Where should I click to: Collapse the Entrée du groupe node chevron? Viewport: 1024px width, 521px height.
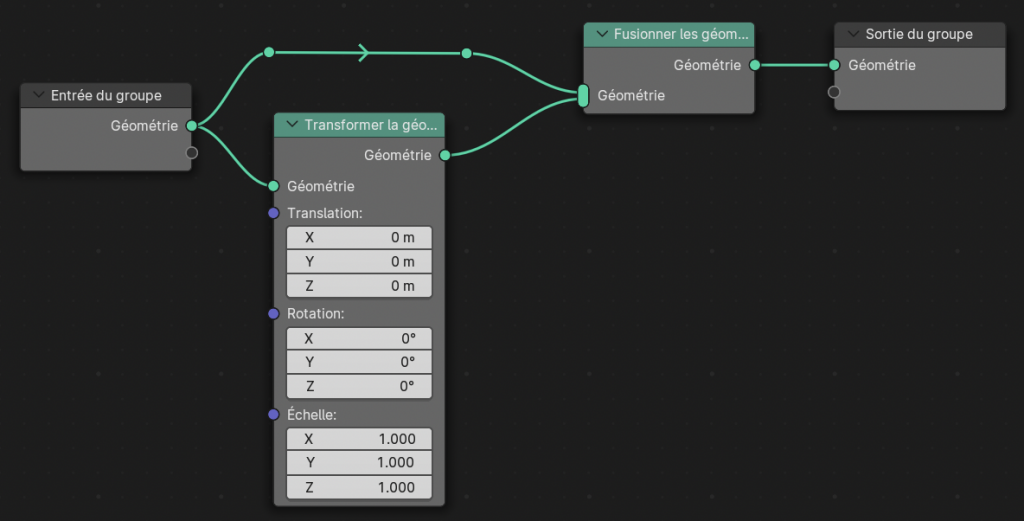point(38,96)
